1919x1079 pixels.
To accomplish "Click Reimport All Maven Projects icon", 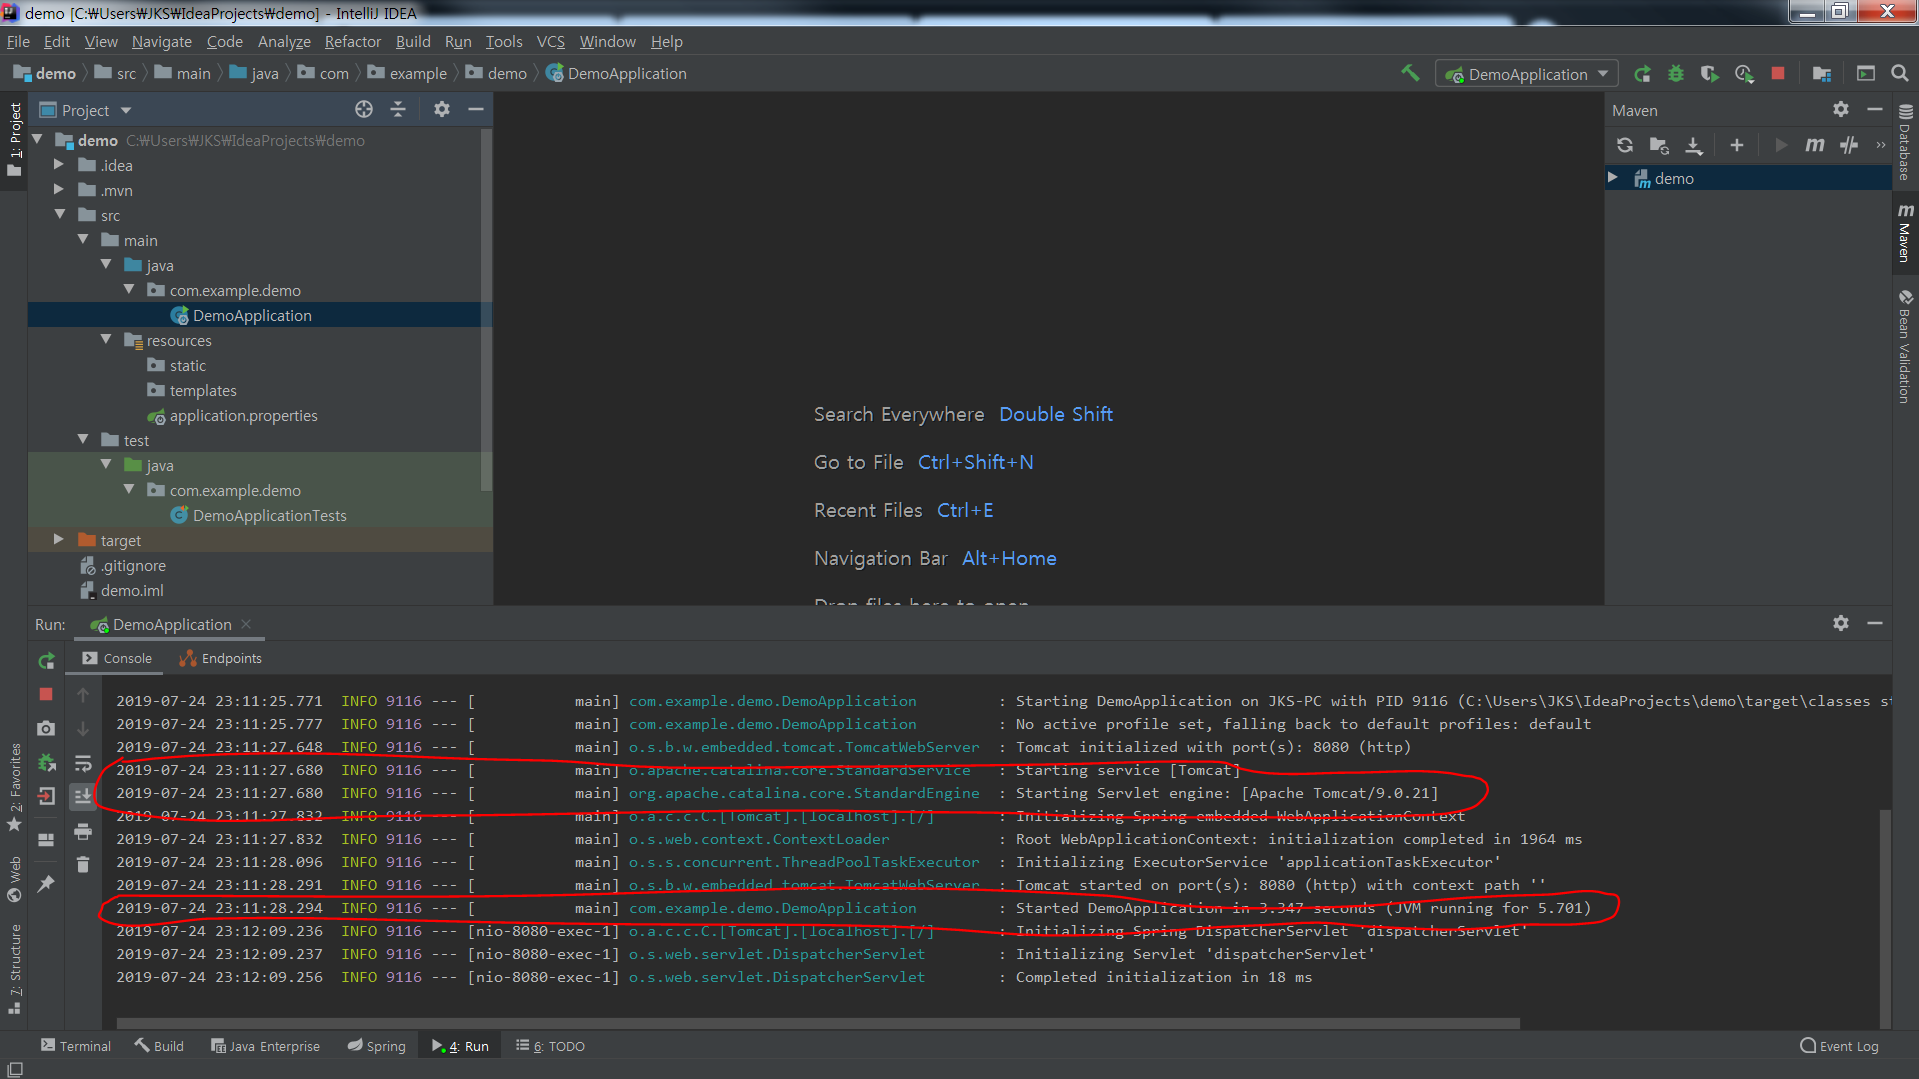I will click(x=1625, y=145).
